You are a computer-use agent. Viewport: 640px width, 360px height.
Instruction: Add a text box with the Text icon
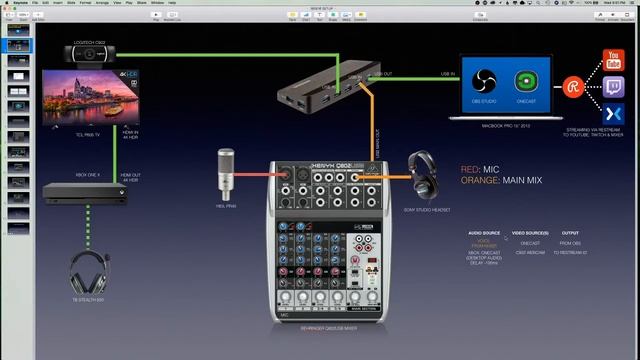tap(319, 16)
